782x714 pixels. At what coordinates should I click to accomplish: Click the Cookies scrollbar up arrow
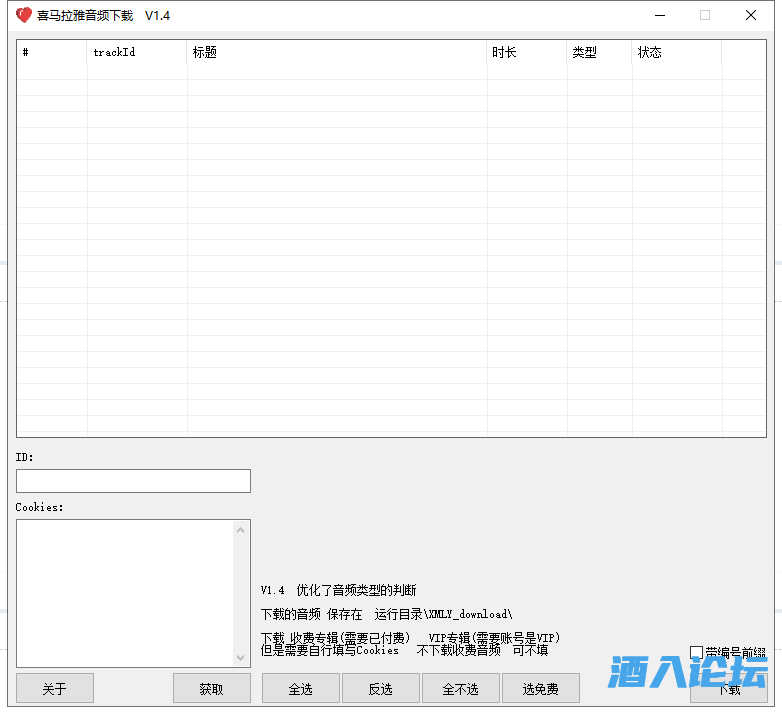(240, 530)
